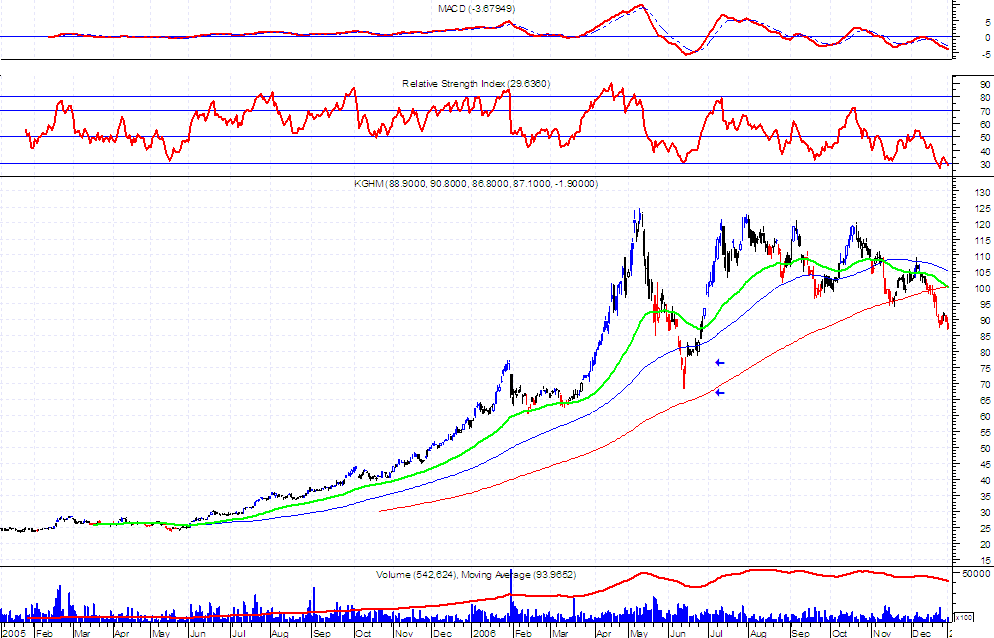This screenshot has width=994, height=638.
Task: Select the 0 label on the MACD axis
Action: click(x=988, y=37)
